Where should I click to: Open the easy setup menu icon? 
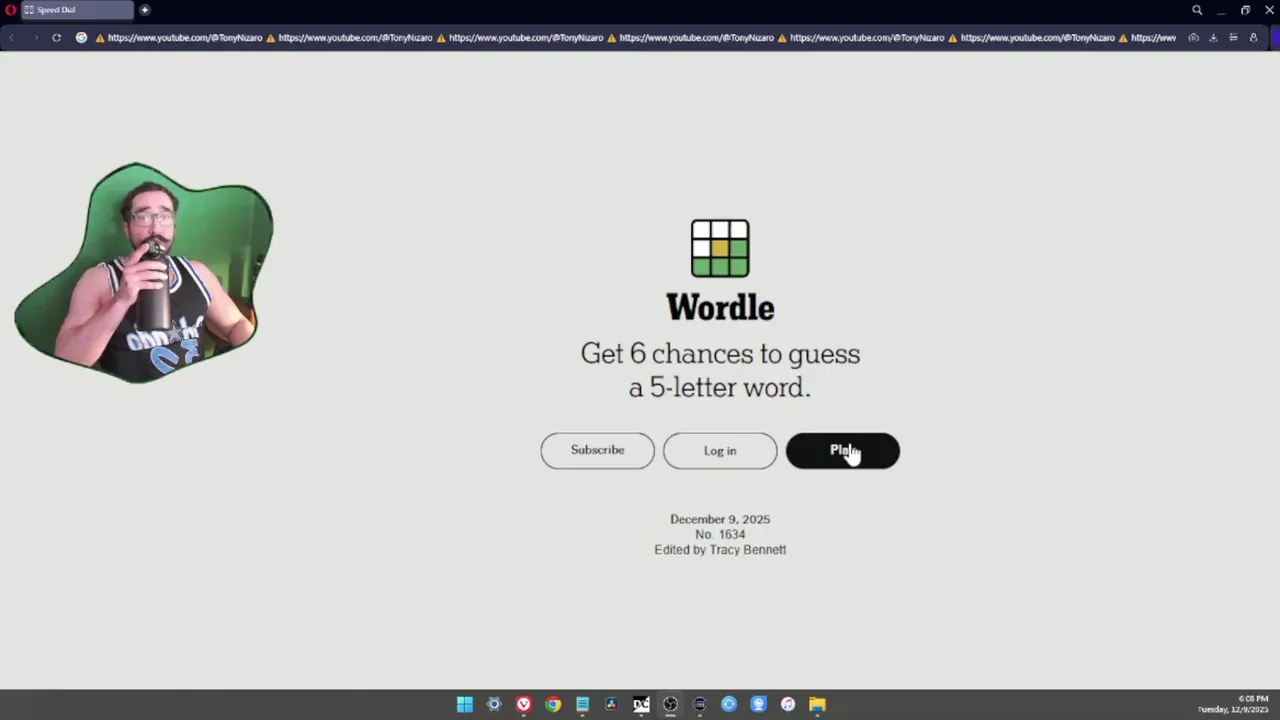(1233, 38)
